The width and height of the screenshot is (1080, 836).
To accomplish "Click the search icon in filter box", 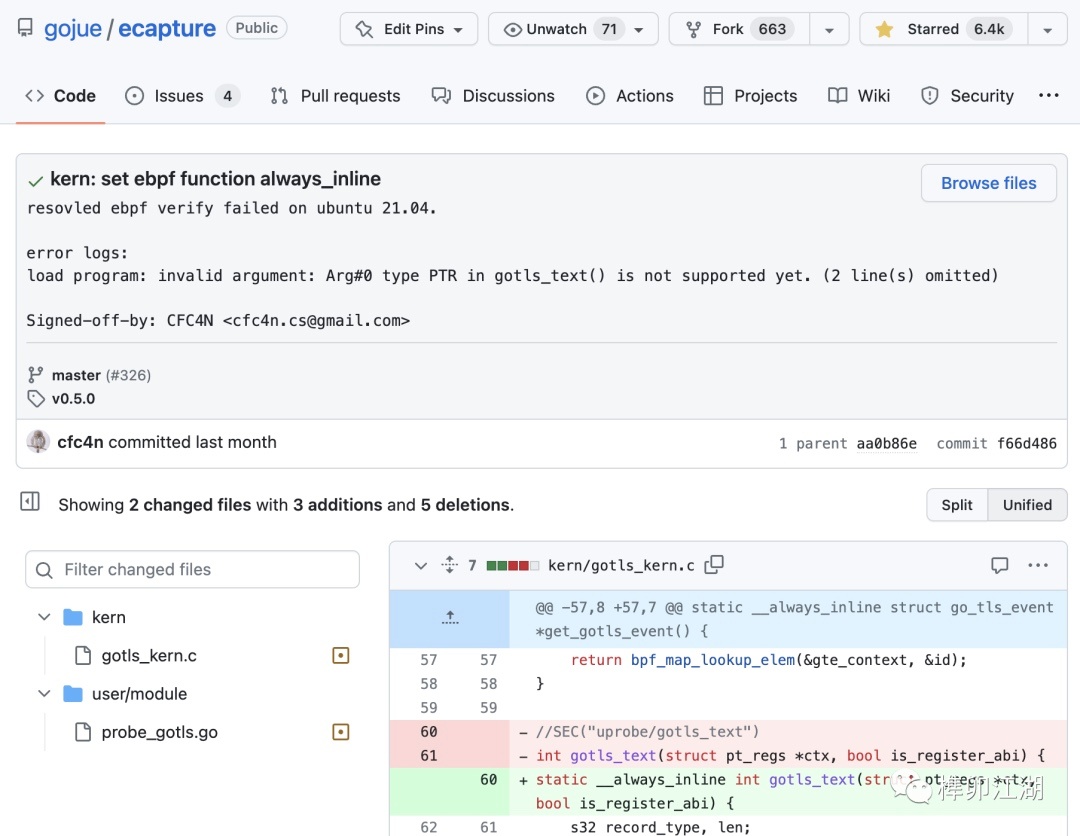I will tap(44, 570).
